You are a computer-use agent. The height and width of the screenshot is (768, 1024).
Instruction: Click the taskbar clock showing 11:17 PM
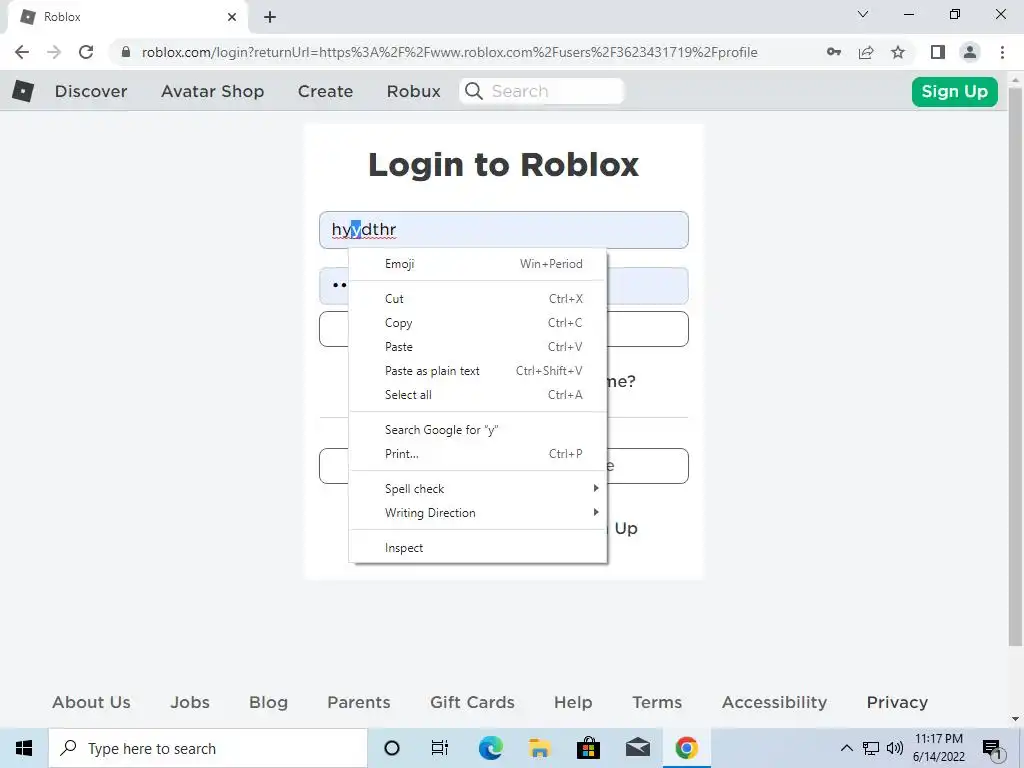pyautogui.click(x=938, y=748)
